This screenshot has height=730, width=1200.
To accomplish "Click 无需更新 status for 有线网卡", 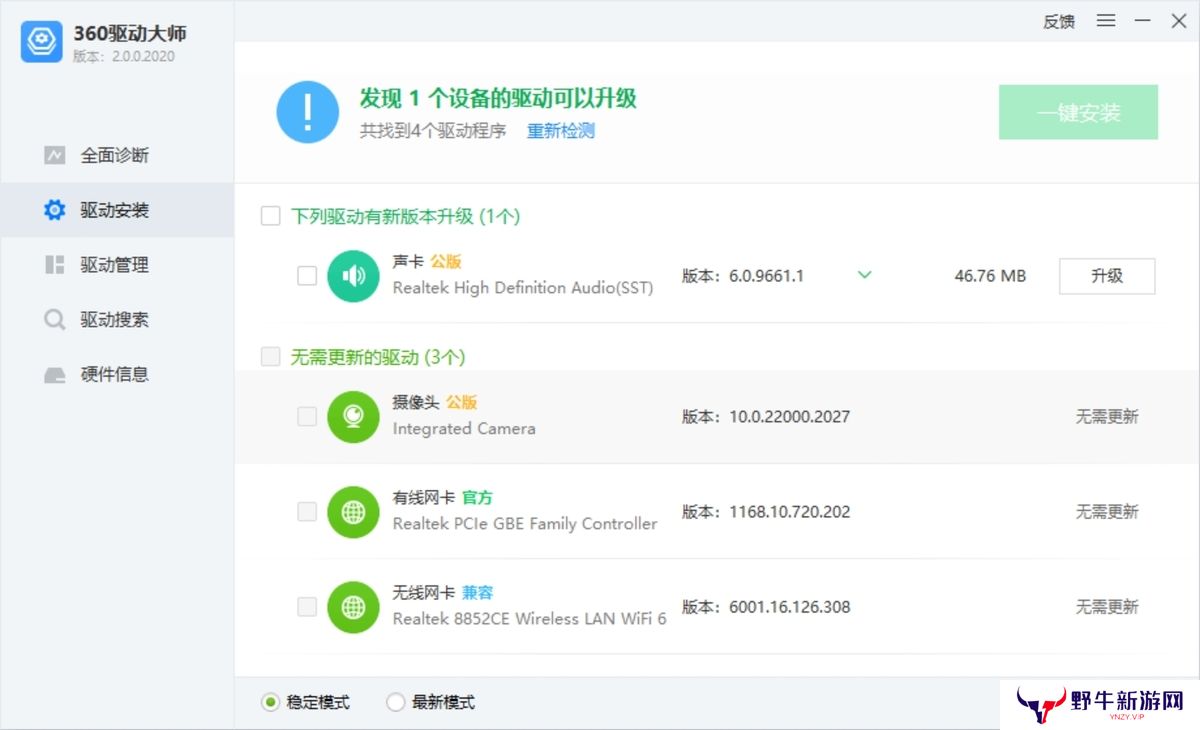I will (1107, 512).
